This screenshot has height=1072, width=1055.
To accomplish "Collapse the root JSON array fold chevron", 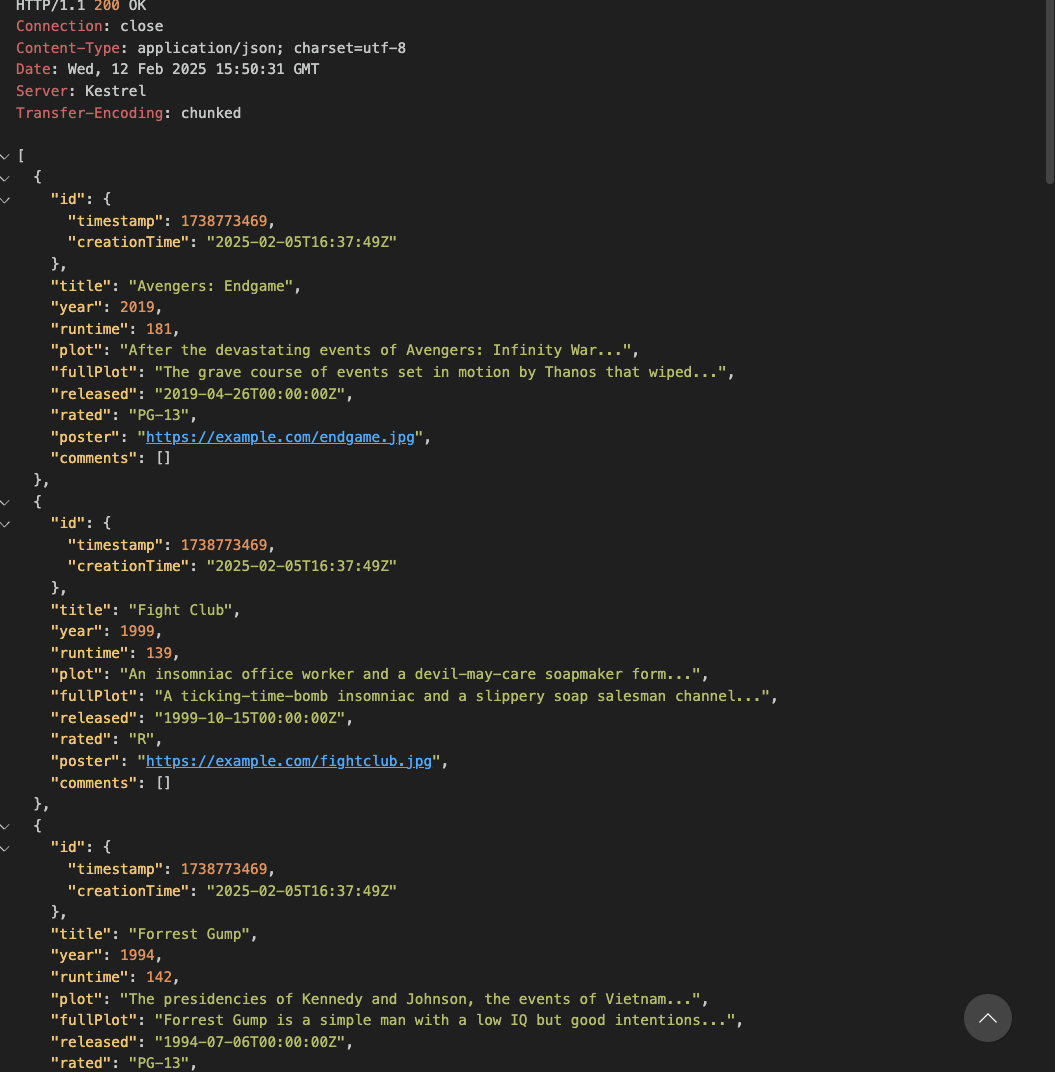I will (5, 157).
